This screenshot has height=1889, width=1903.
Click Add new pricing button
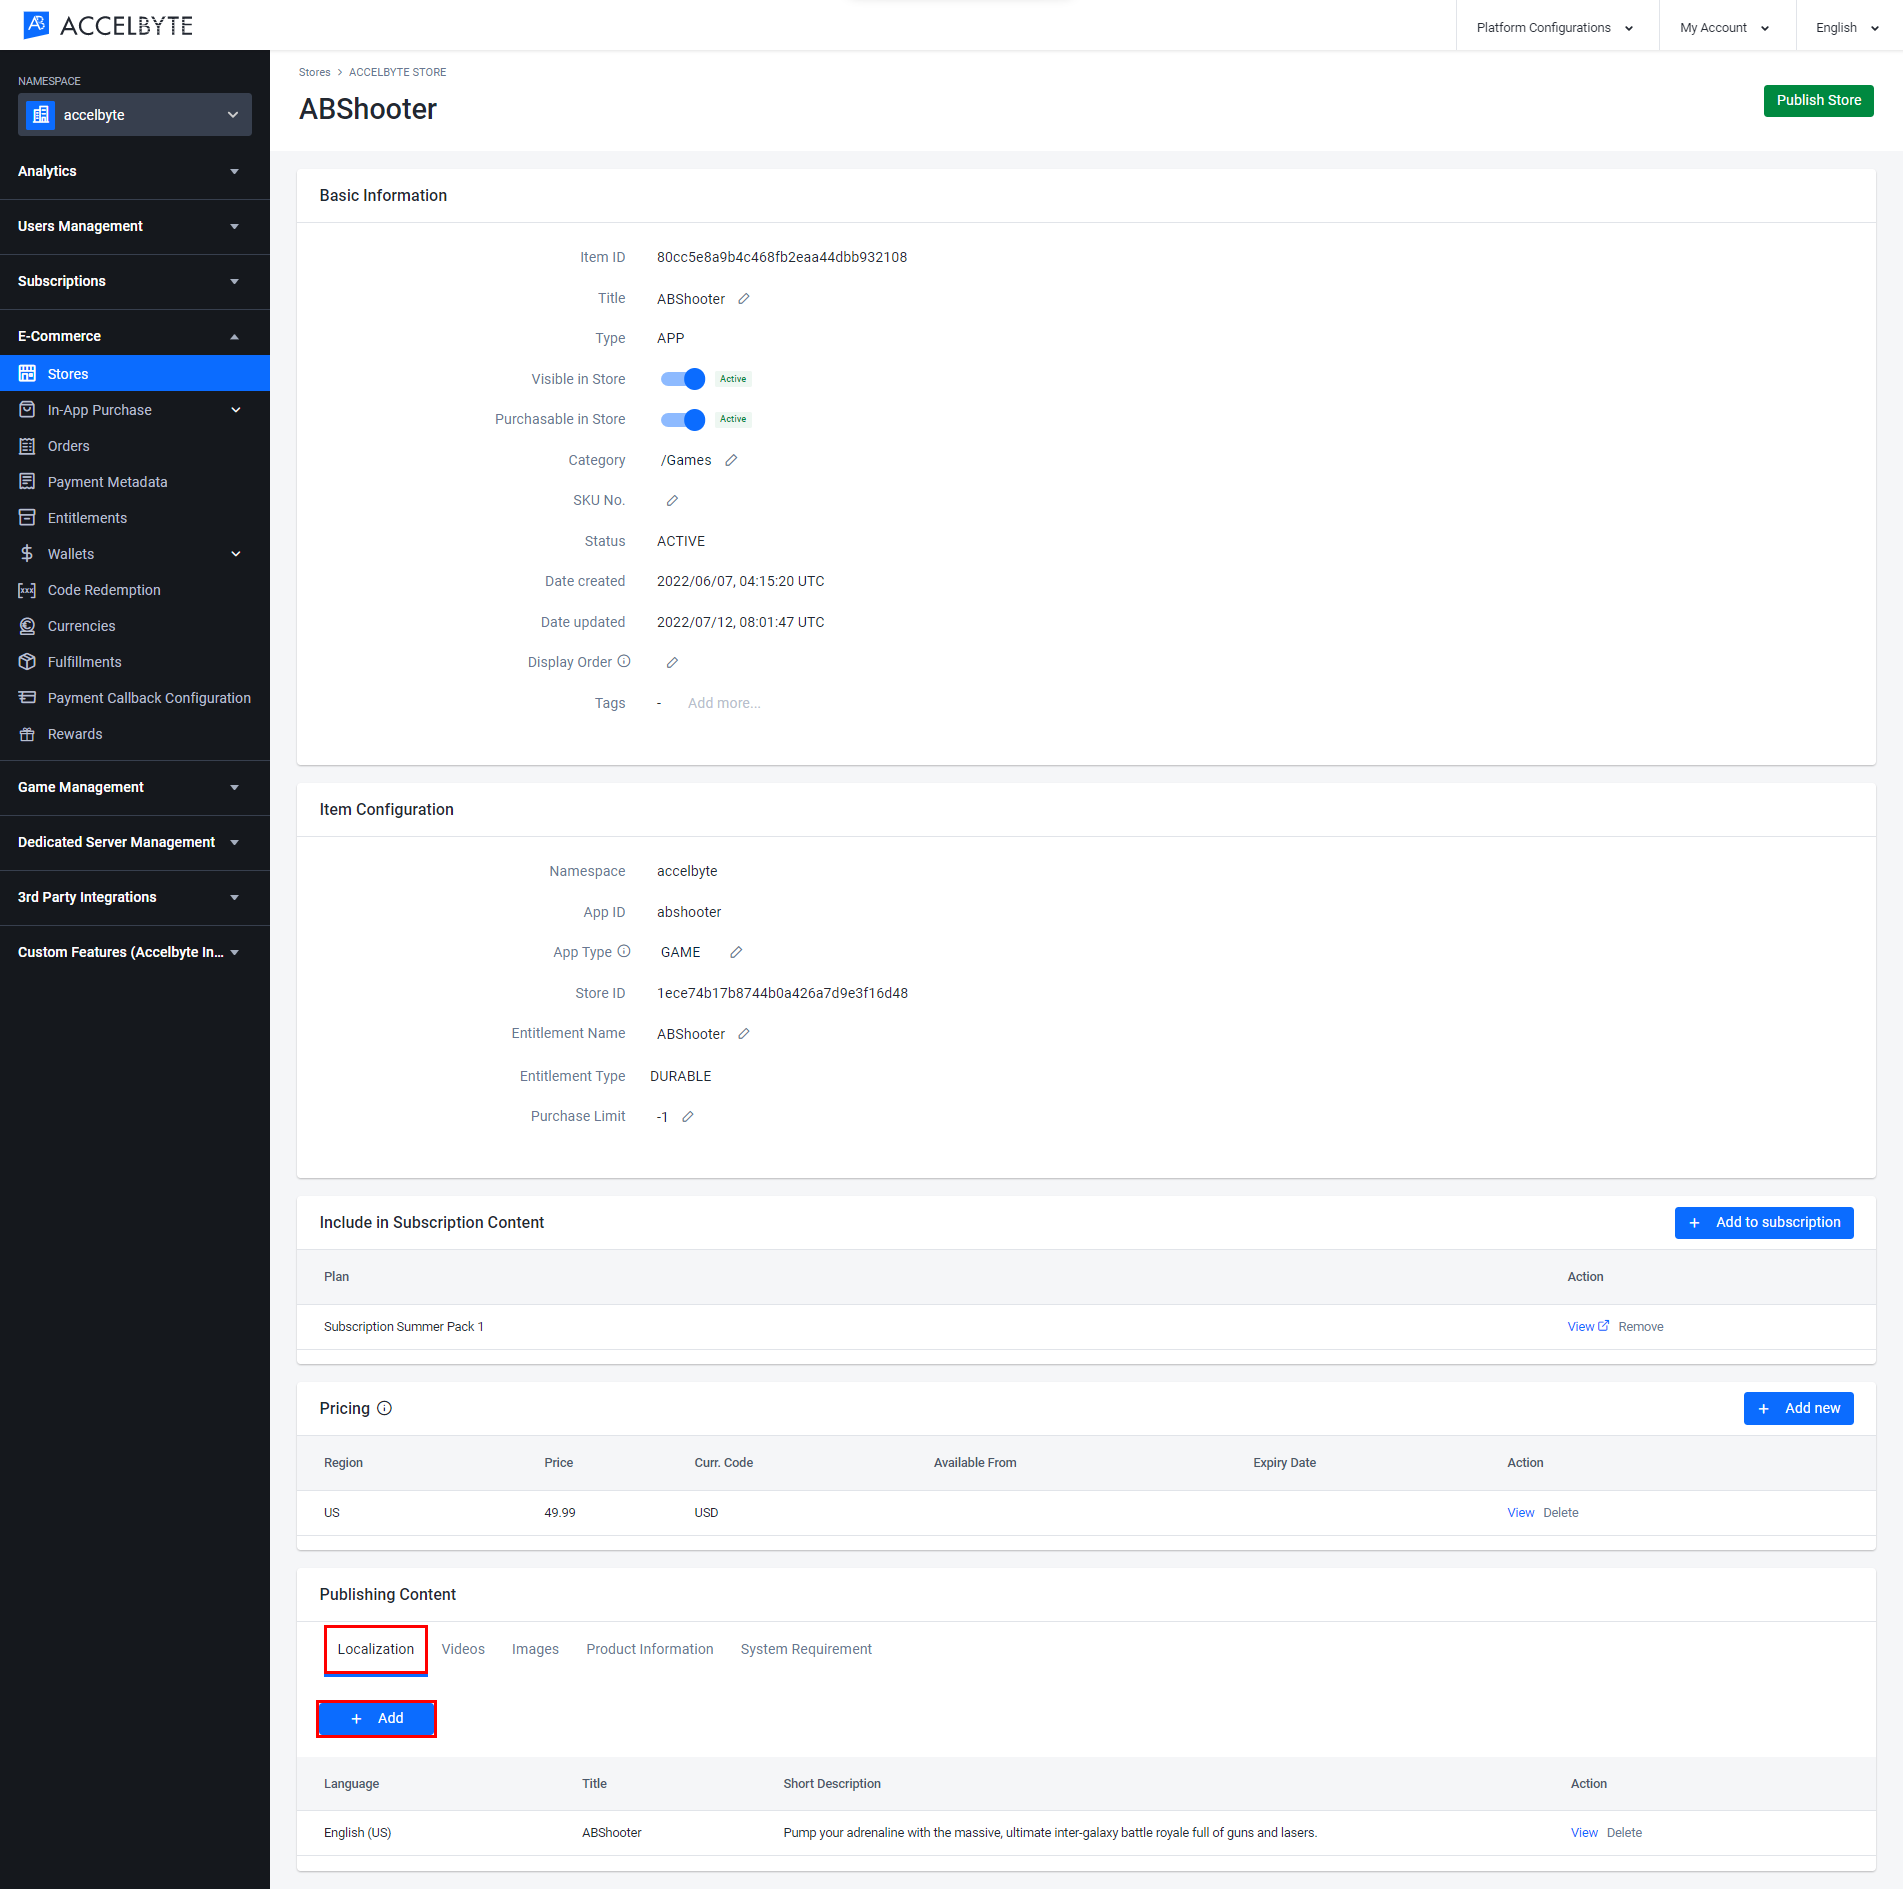1798,1408
